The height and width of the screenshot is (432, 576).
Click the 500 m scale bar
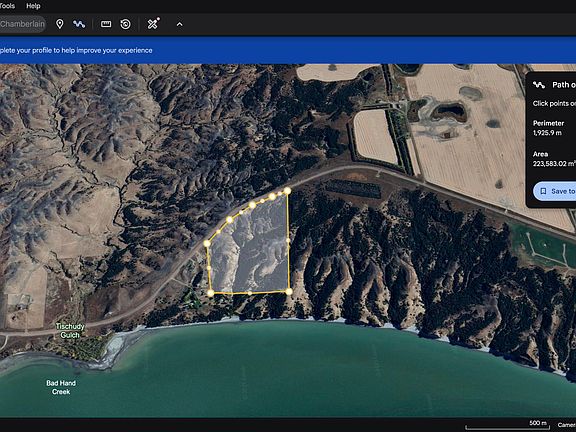[x=507, y=425]
